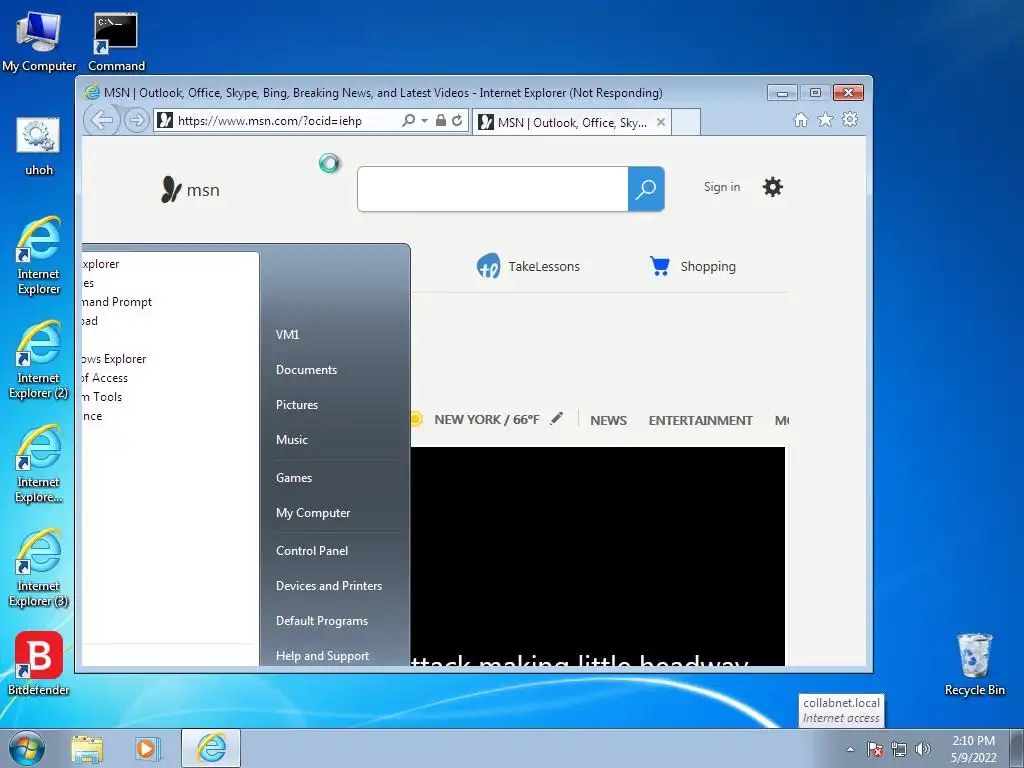1024x768 pixels.
Task: Open Music in the Start menu
Action: 291,440
